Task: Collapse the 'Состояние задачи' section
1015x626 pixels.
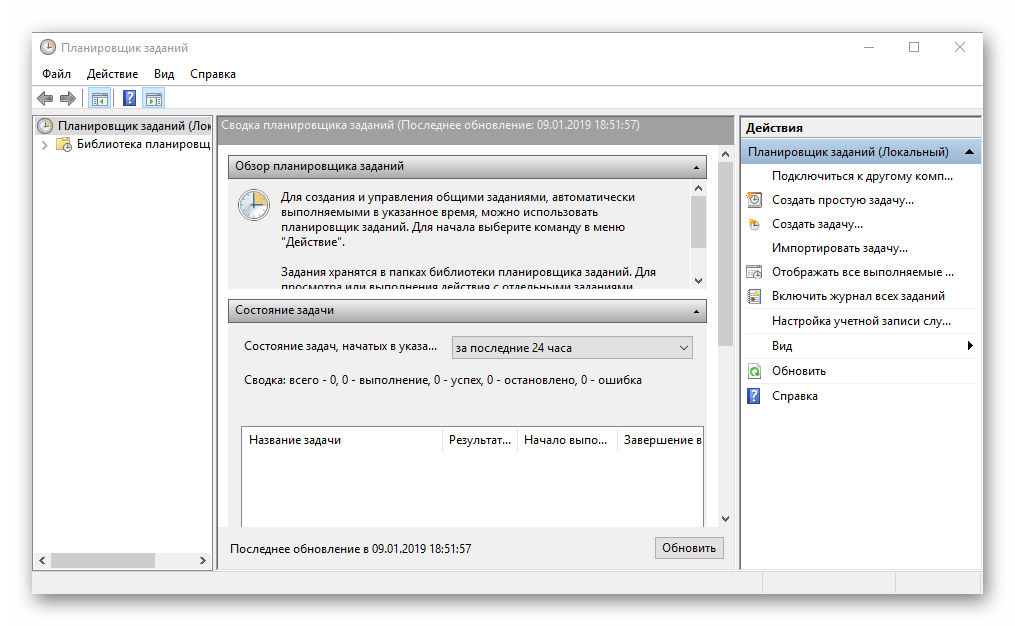Action: click(x=697, y=311)
